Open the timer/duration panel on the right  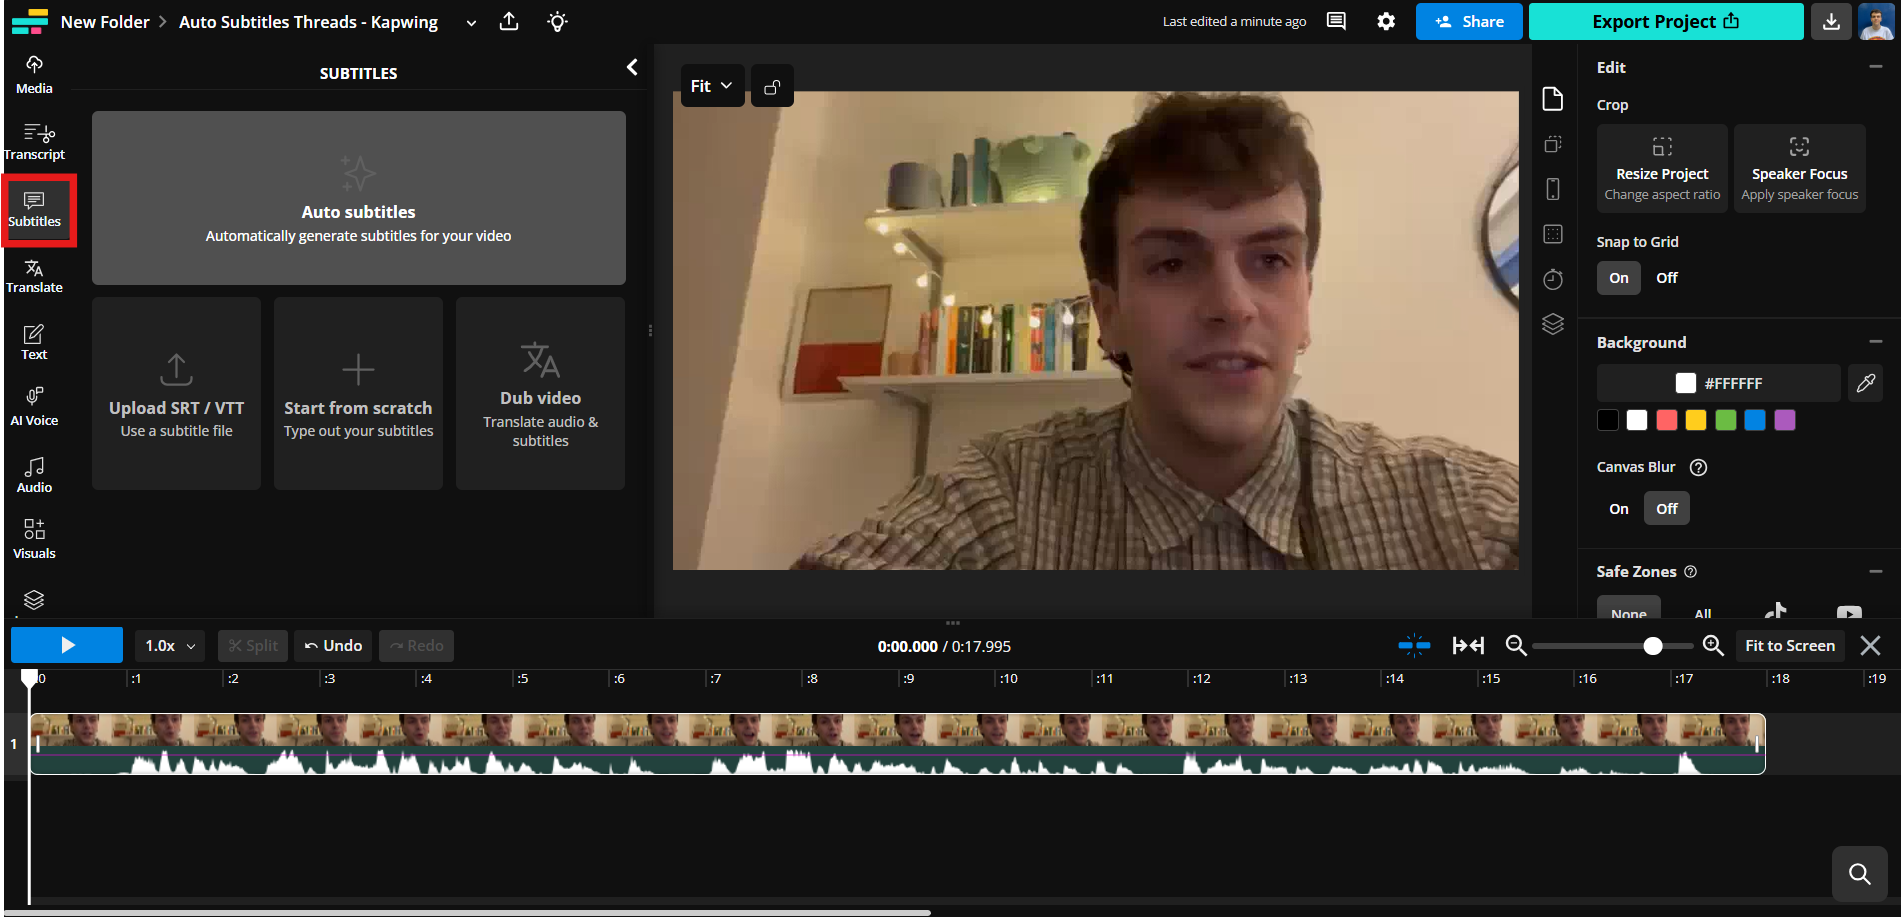1552,279
